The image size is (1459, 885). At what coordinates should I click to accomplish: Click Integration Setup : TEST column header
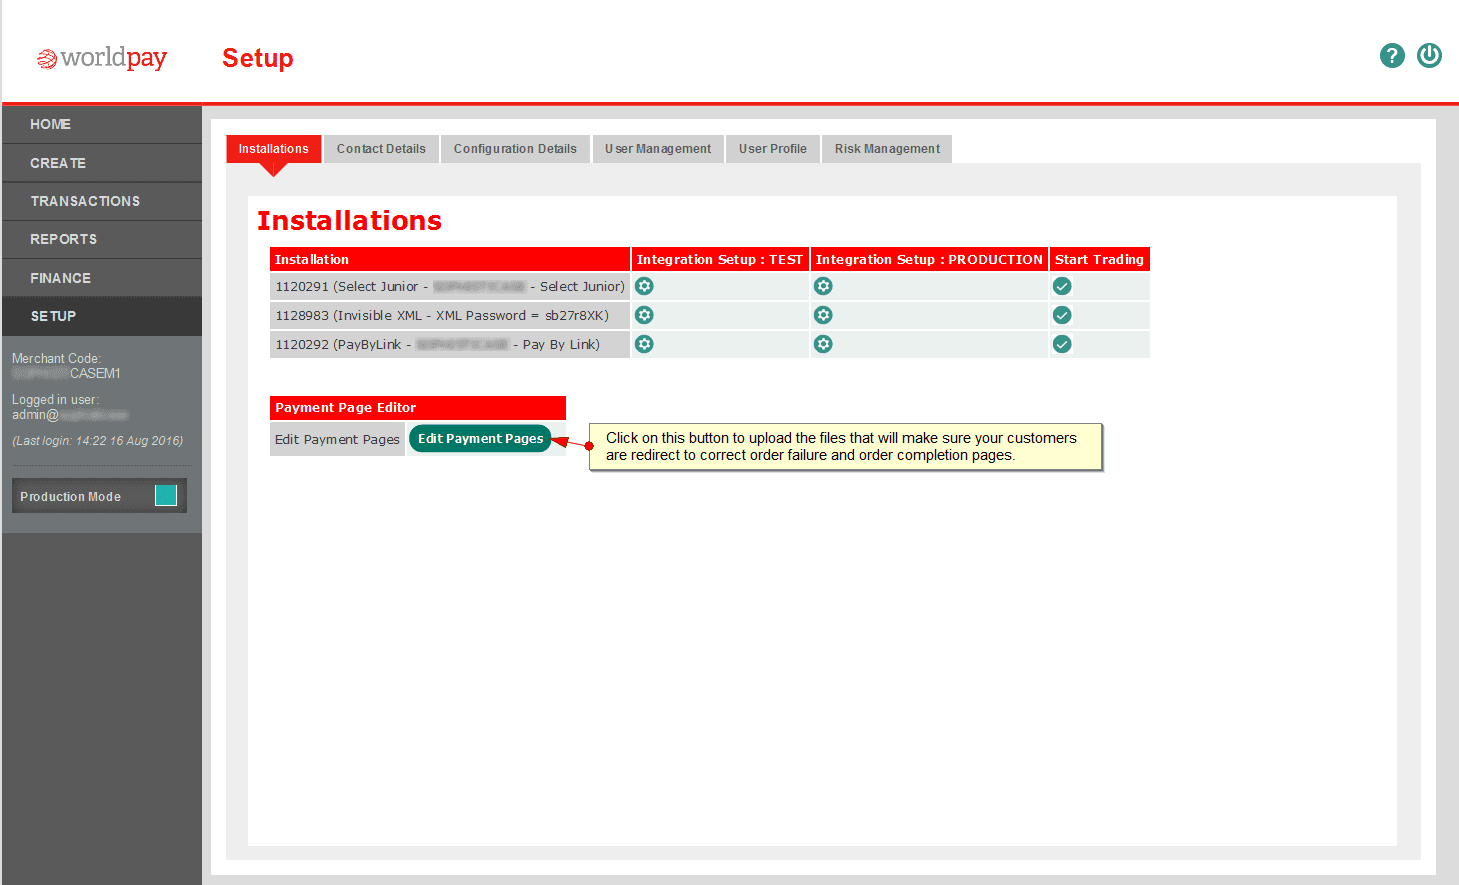pos(720,259)
